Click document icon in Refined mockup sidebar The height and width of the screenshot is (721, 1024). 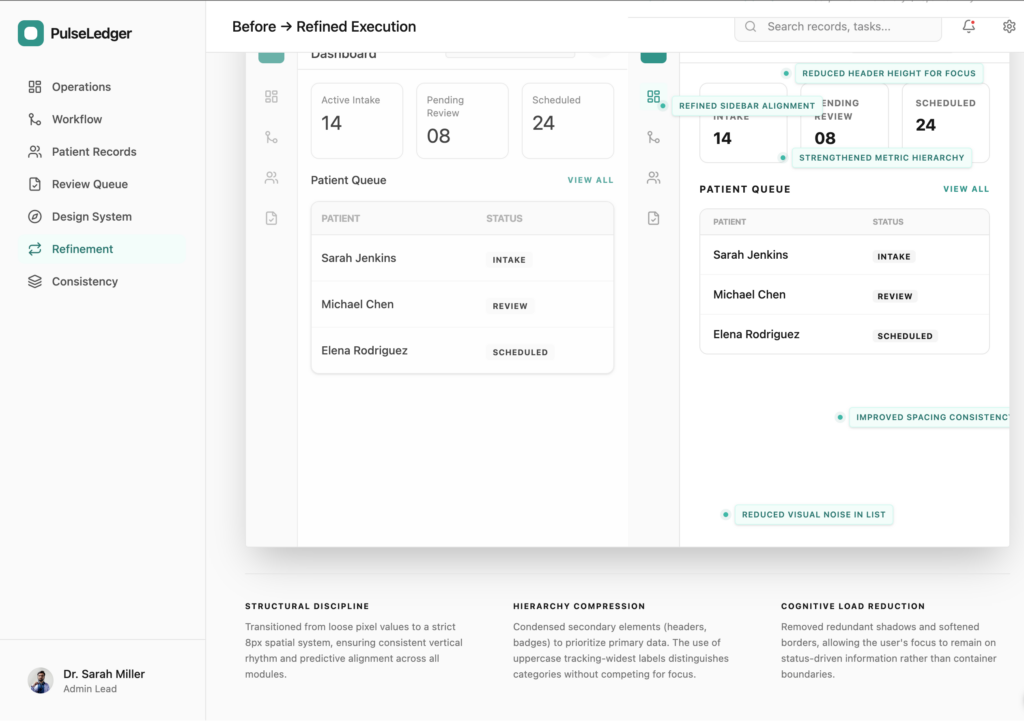654,218
